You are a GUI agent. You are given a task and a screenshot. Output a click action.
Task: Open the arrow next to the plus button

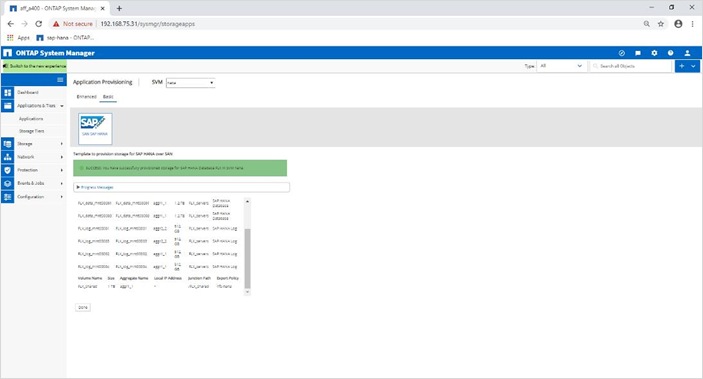[x=694, y=66]
